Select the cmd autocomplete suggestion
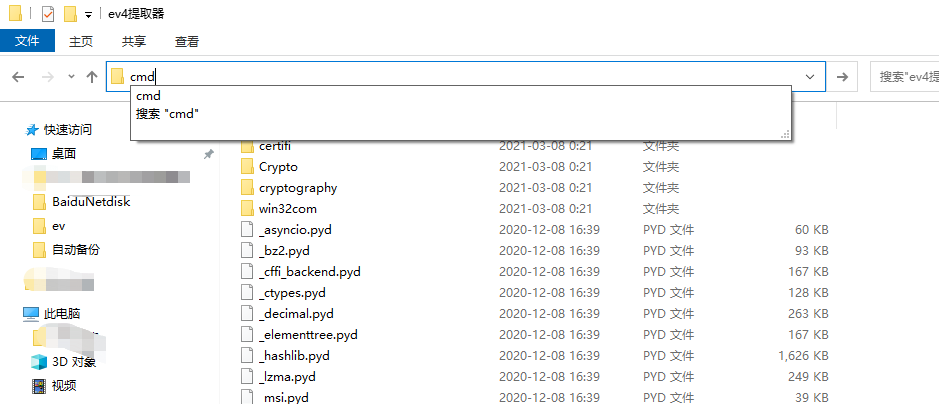The image size is (939, 404). click(x=148, y=96)
